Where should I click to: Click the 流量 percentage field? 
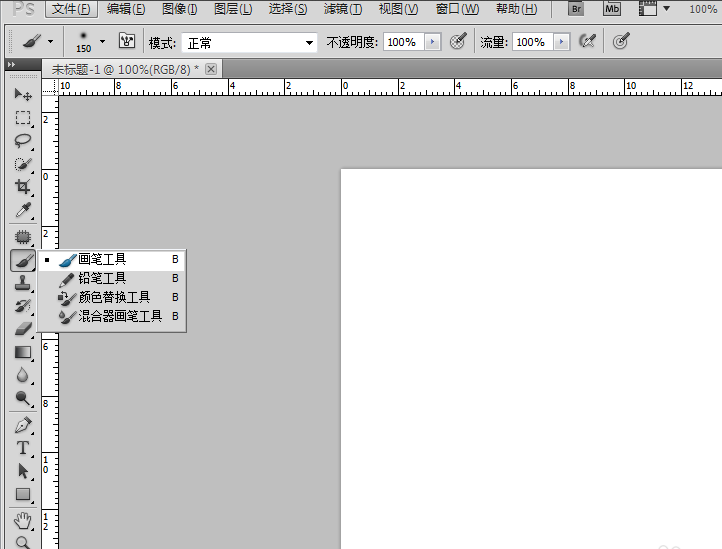coord(533,42)
